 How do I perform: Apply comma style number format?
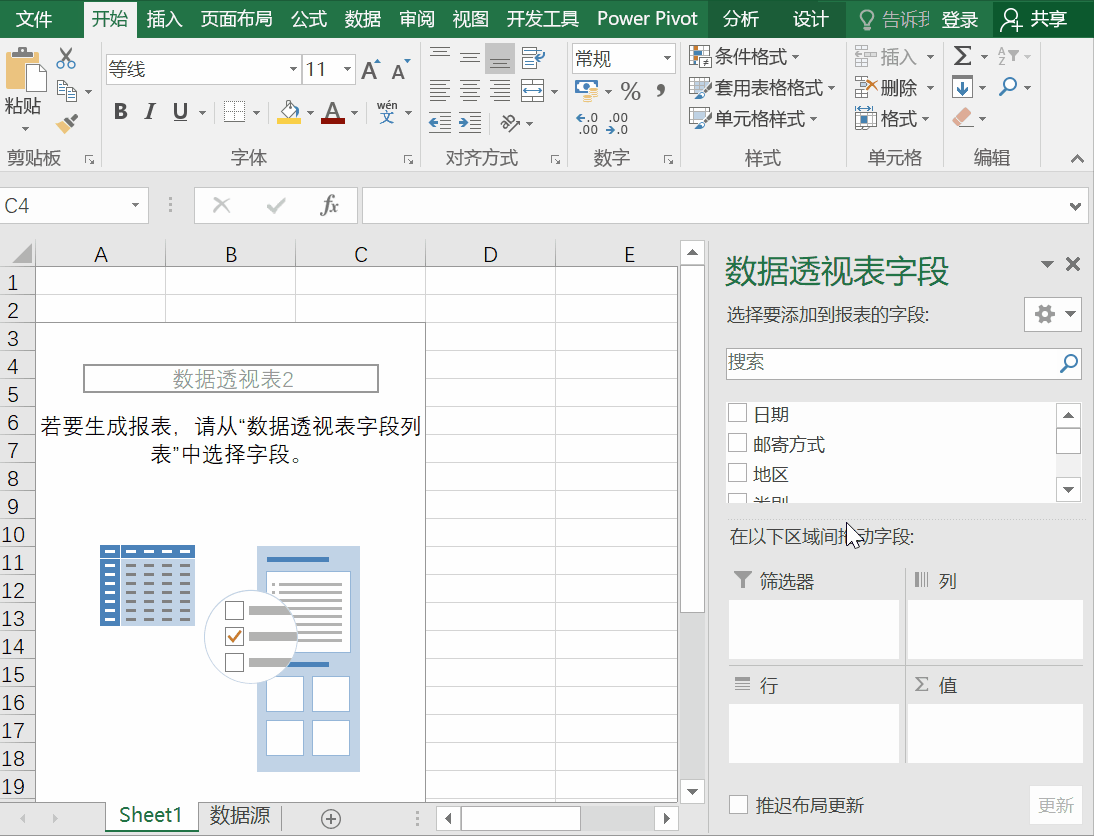click(660, 91)
